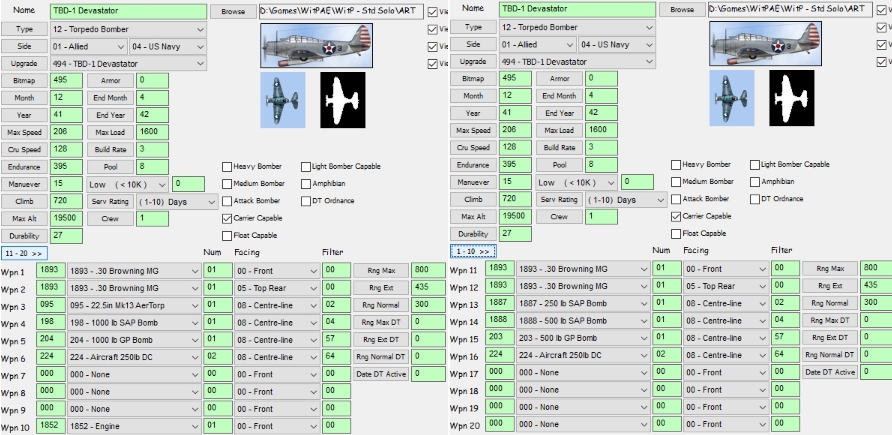
Task: Expand the left Wpn 3 Mk13 AerTorp dropdown
Action: [134, 305]
